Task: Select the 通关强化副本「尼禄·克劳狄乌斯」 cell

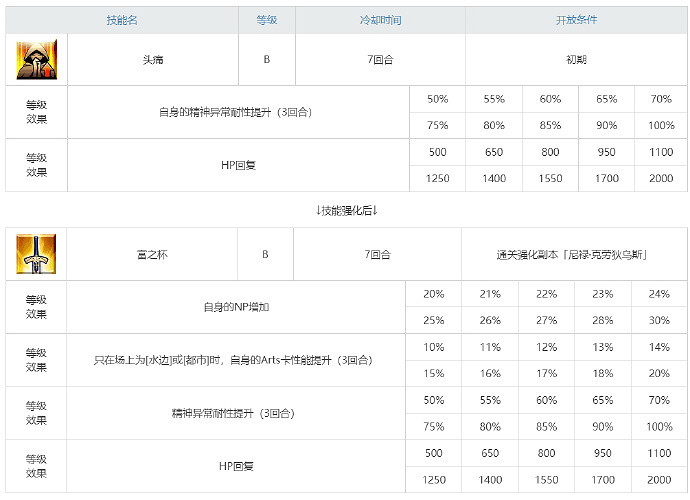Action: [x=572, y=254]
